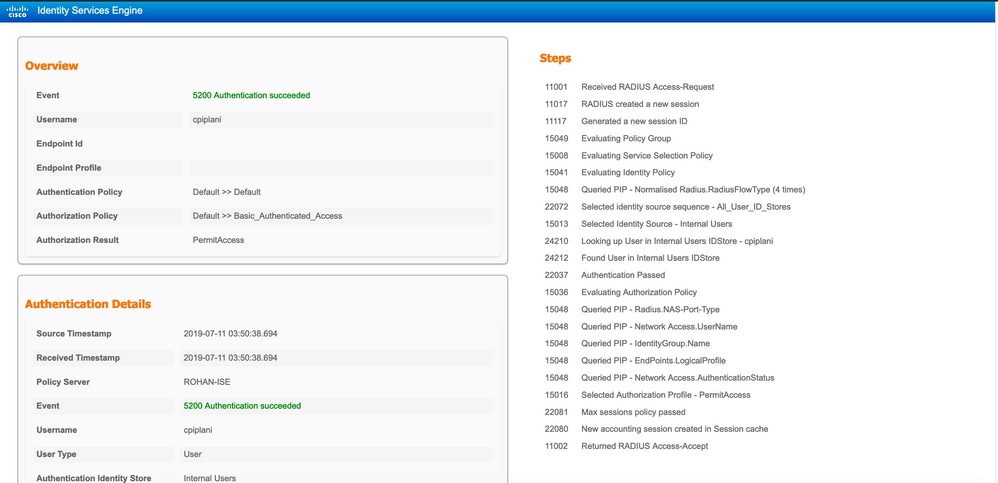Click the Default >> Basic_Authenticated_Access value
The width and height of the screenshot is (998, 483).
[x=267, y=216]
